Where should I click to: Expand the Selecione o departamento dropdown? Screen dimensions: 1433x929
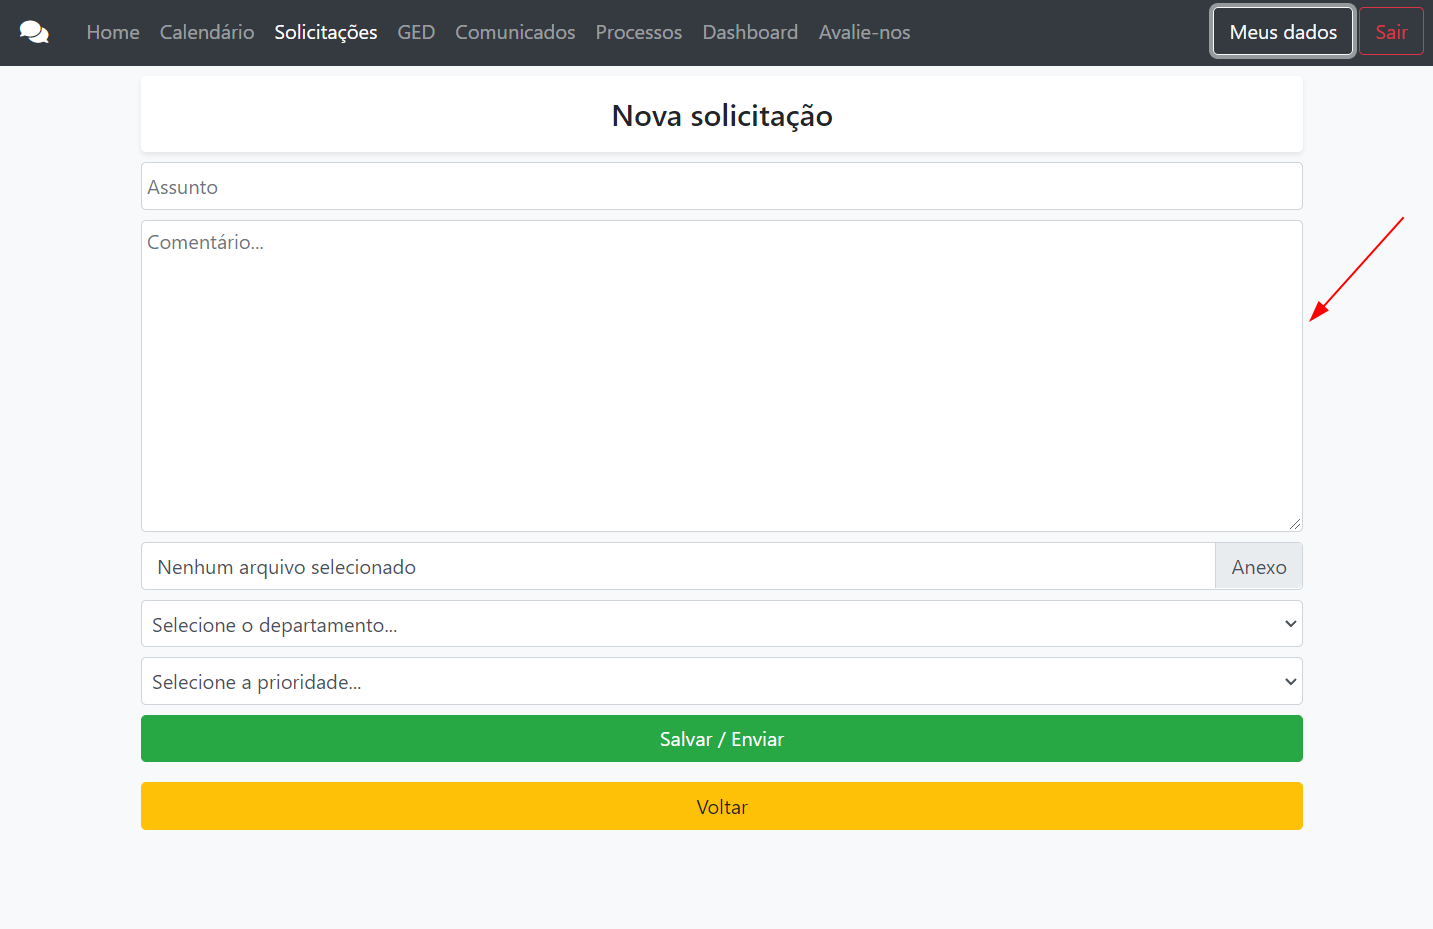click(721, 625)
